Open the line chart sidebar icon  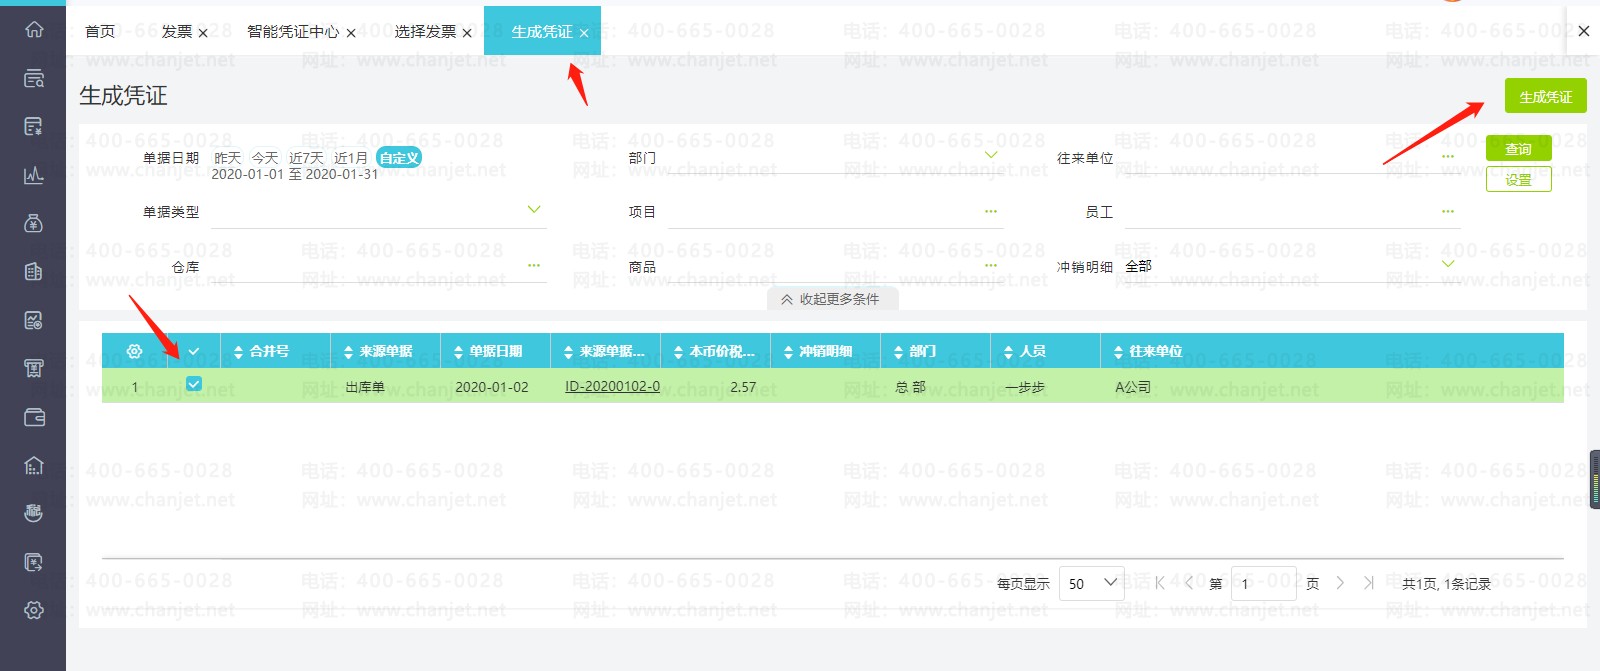tap(34, 175)
